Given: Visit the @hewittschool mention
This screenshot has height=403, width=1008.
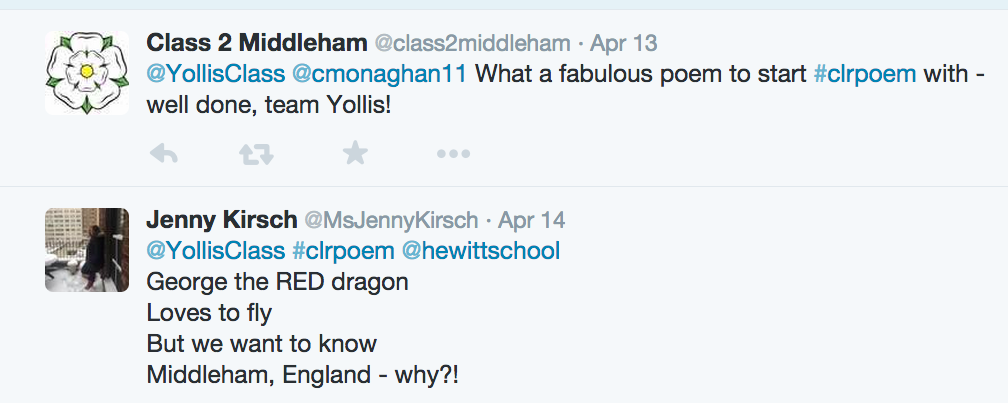Looking at the screenshot, I should pos(480,250).
